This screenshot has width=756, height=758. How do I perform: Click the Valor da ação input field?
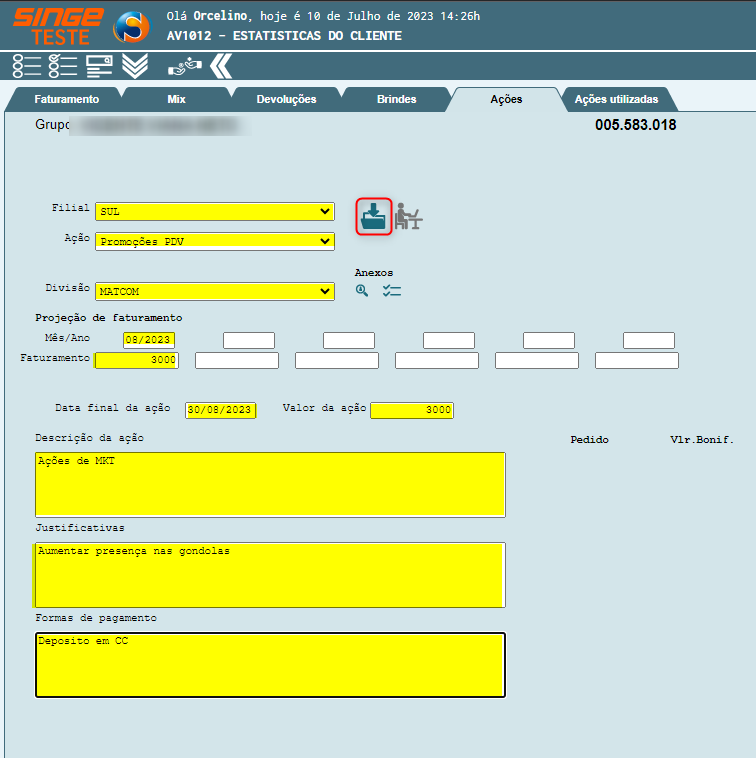pyautogui.click(x=412, y=410)
